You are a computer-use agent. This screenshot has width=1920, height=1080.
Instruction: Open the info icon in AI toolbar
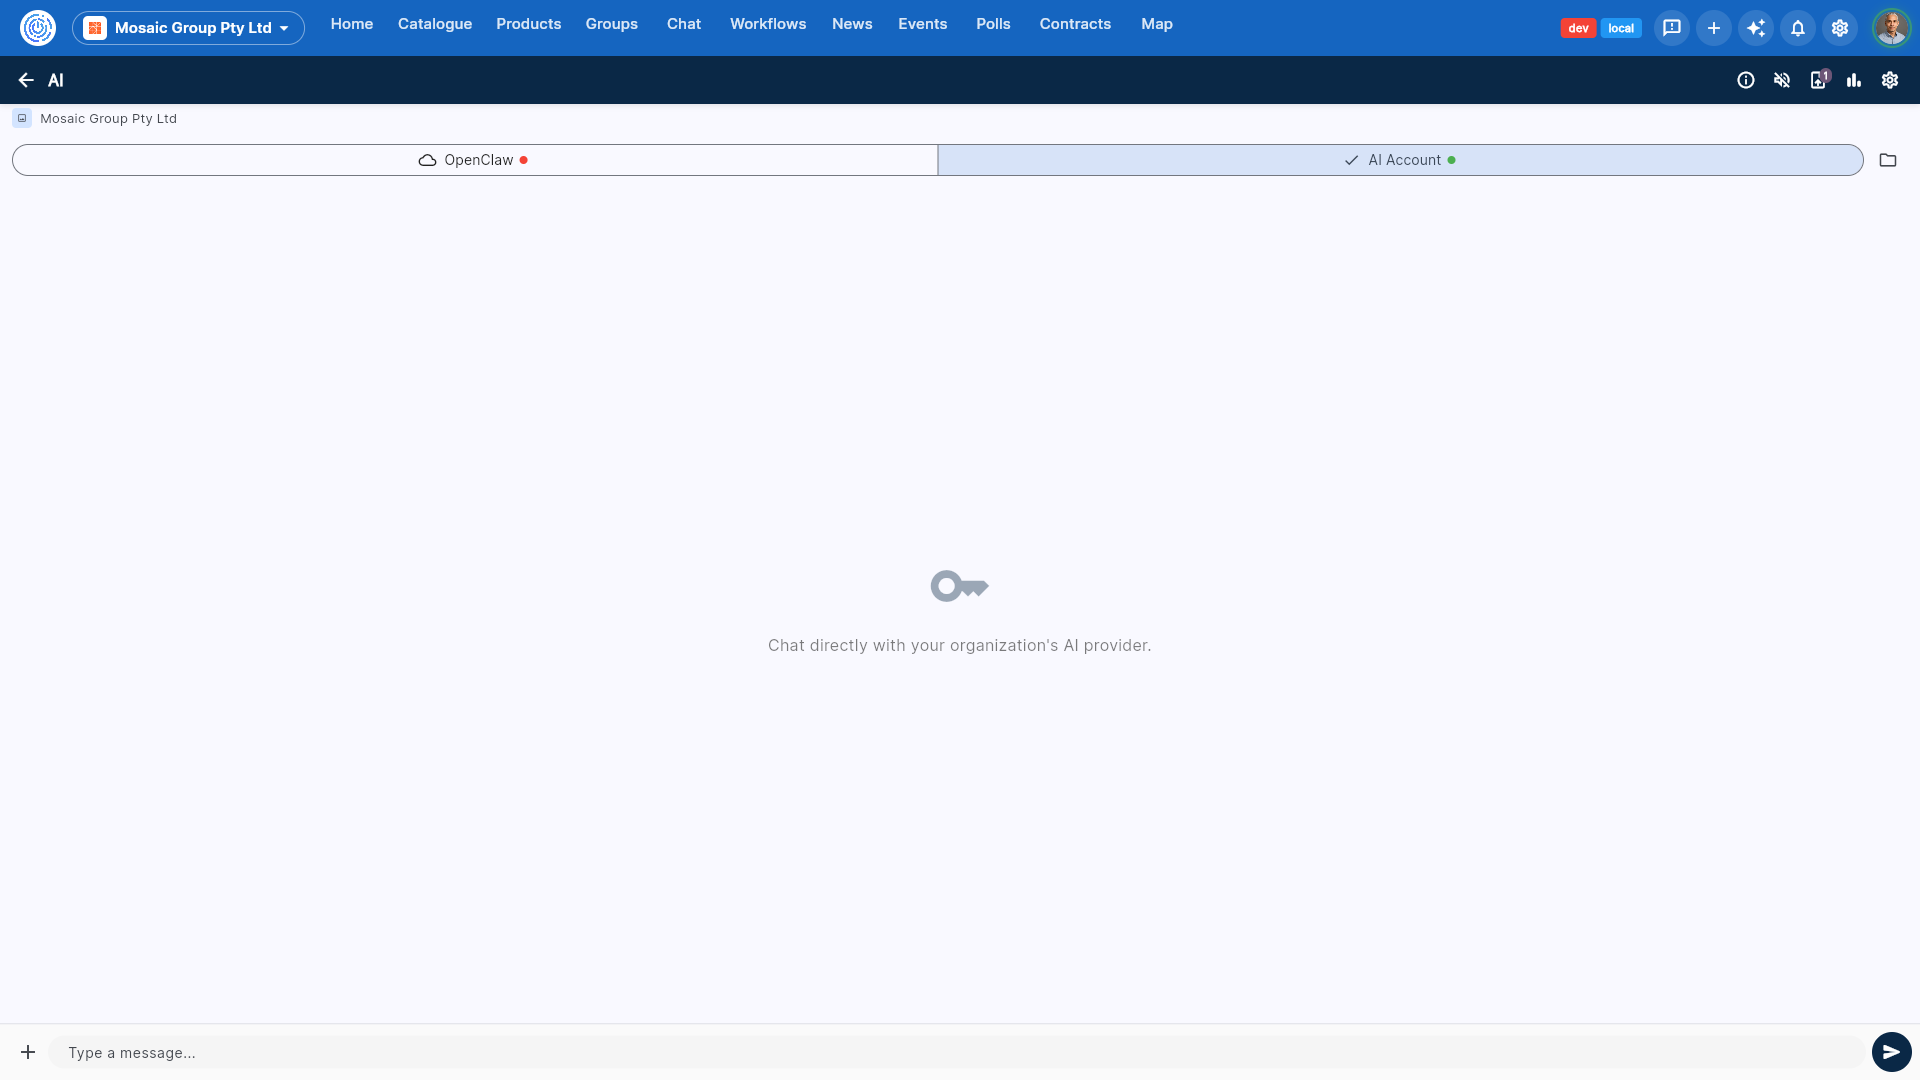coord(1746,80)
